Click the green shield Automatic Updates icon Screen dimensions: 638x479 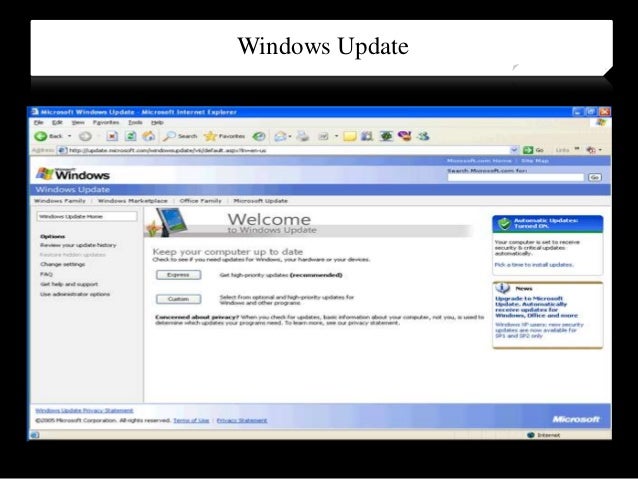click(x=505, y=223)
